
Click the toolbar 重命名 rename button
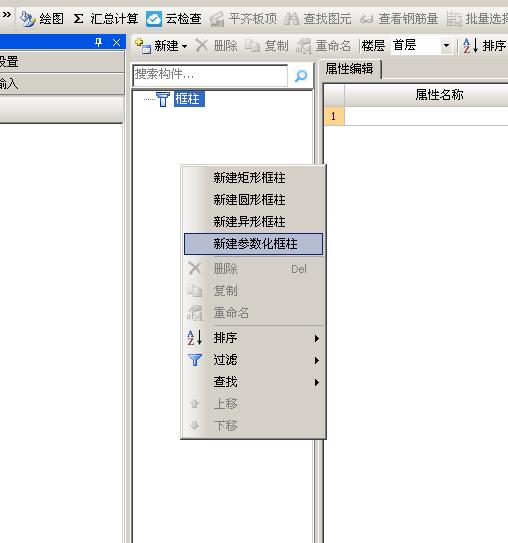click(323, 46)
